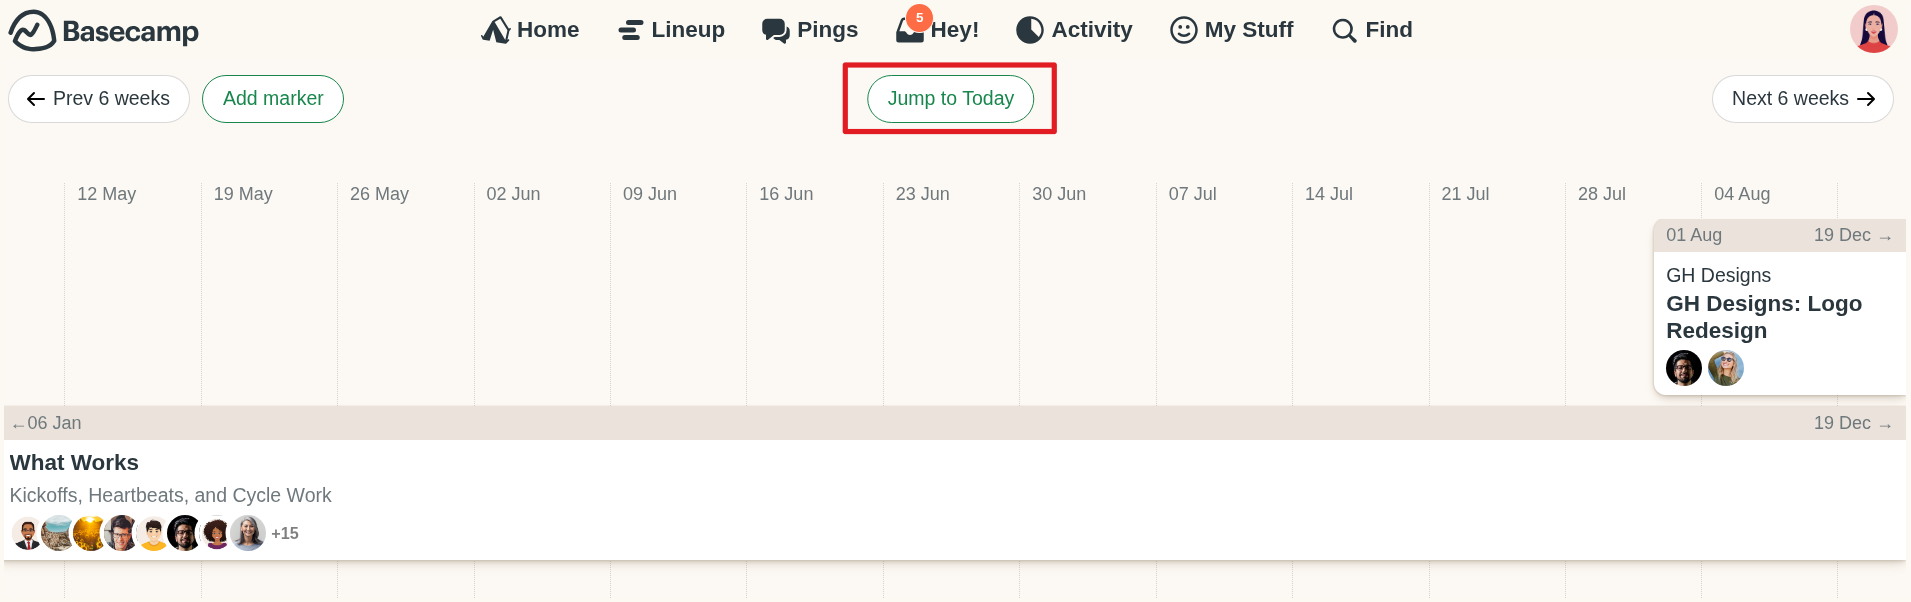This screenshot has width=1911, height=602.
Task: Click the Jump to Today button
Action: 950,98
